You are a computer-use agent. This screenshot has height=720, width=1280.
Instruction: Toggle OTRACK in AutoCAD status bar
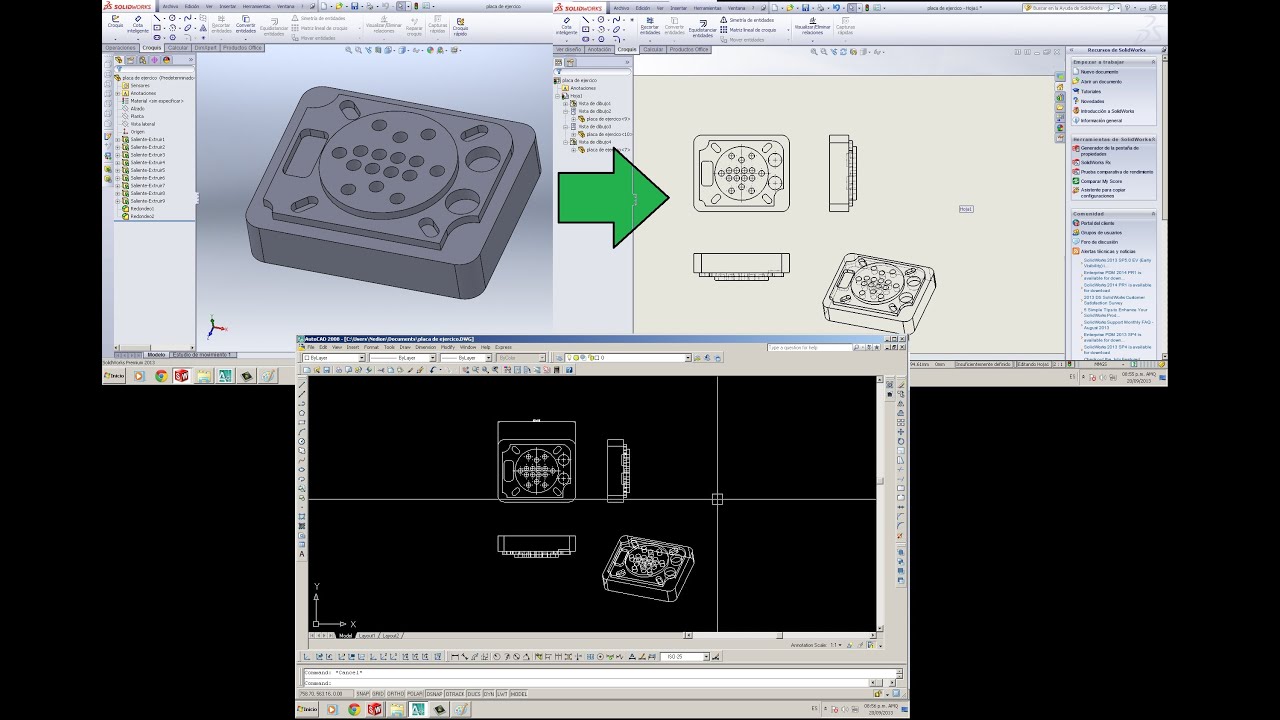pyautogui.click(x=455, y=694)
